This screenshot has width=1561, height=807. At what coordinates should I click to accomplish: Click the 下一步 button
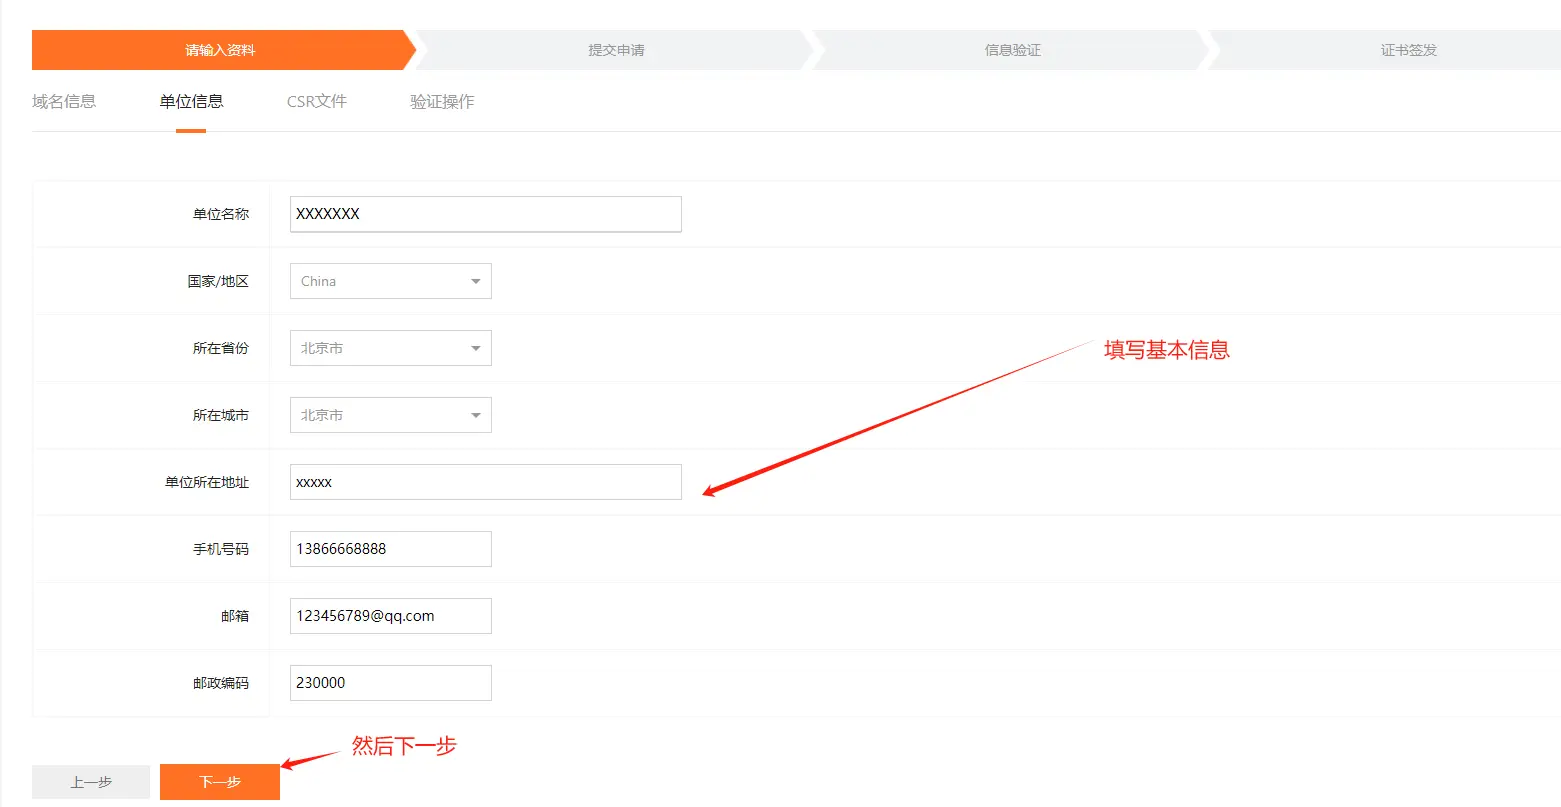point(220,782)
